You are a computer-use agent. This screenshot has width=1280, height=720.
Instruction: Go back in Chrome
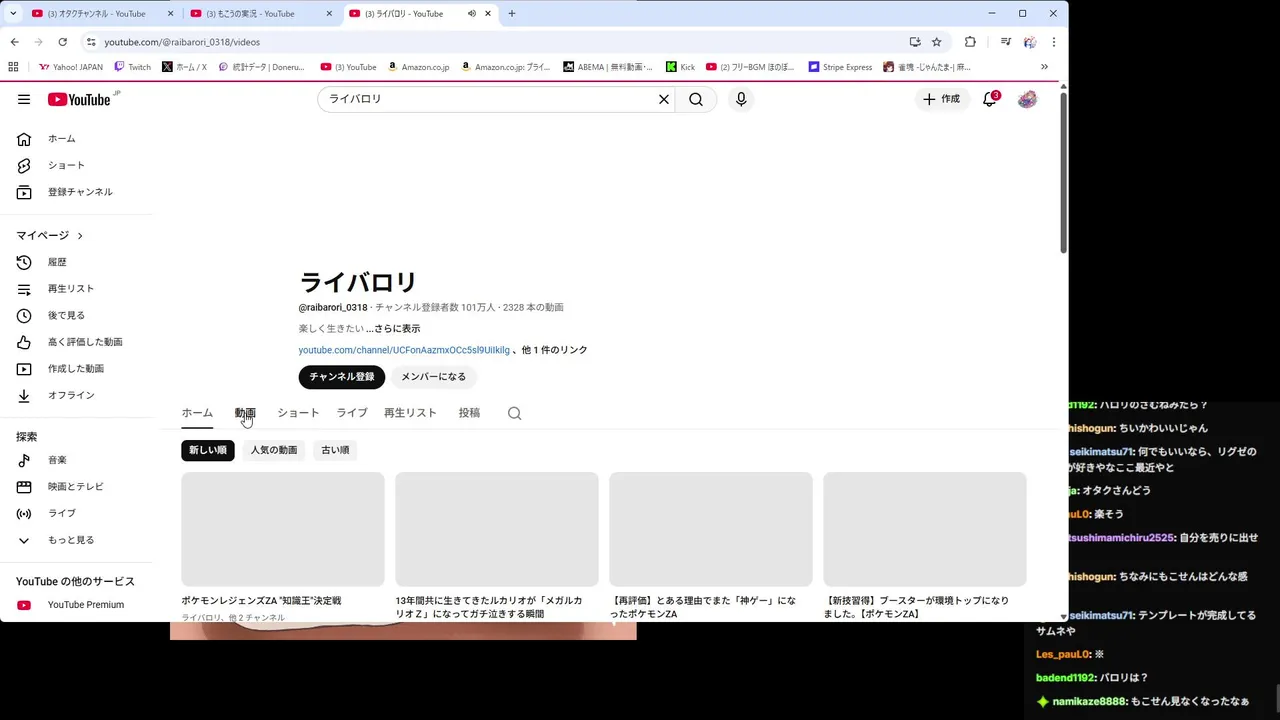click(14, 42)
